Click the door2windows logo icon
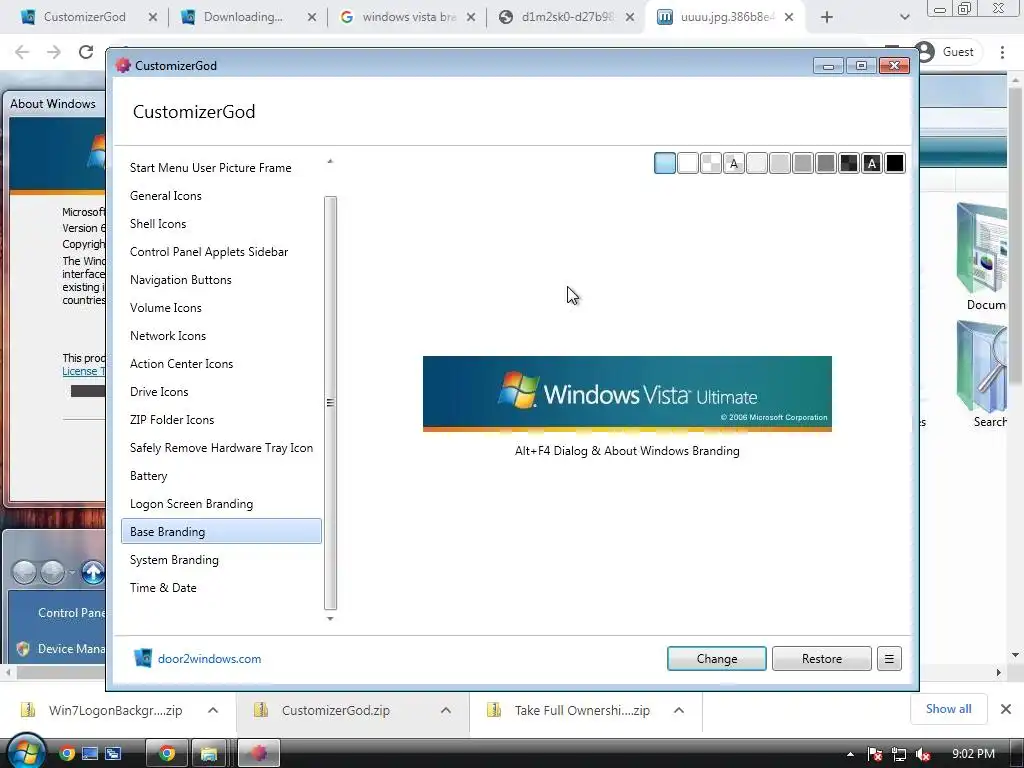The width and height of the screenshot is (1024, 768). tap(142, 658)
